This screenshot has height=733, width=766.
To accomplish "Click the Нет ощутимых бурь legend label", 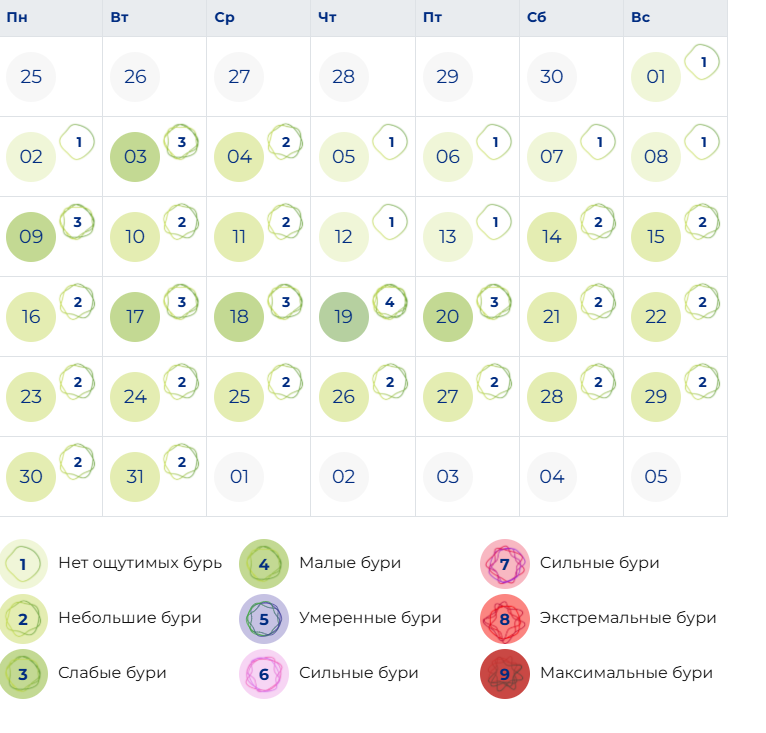I will pos(140,563).
